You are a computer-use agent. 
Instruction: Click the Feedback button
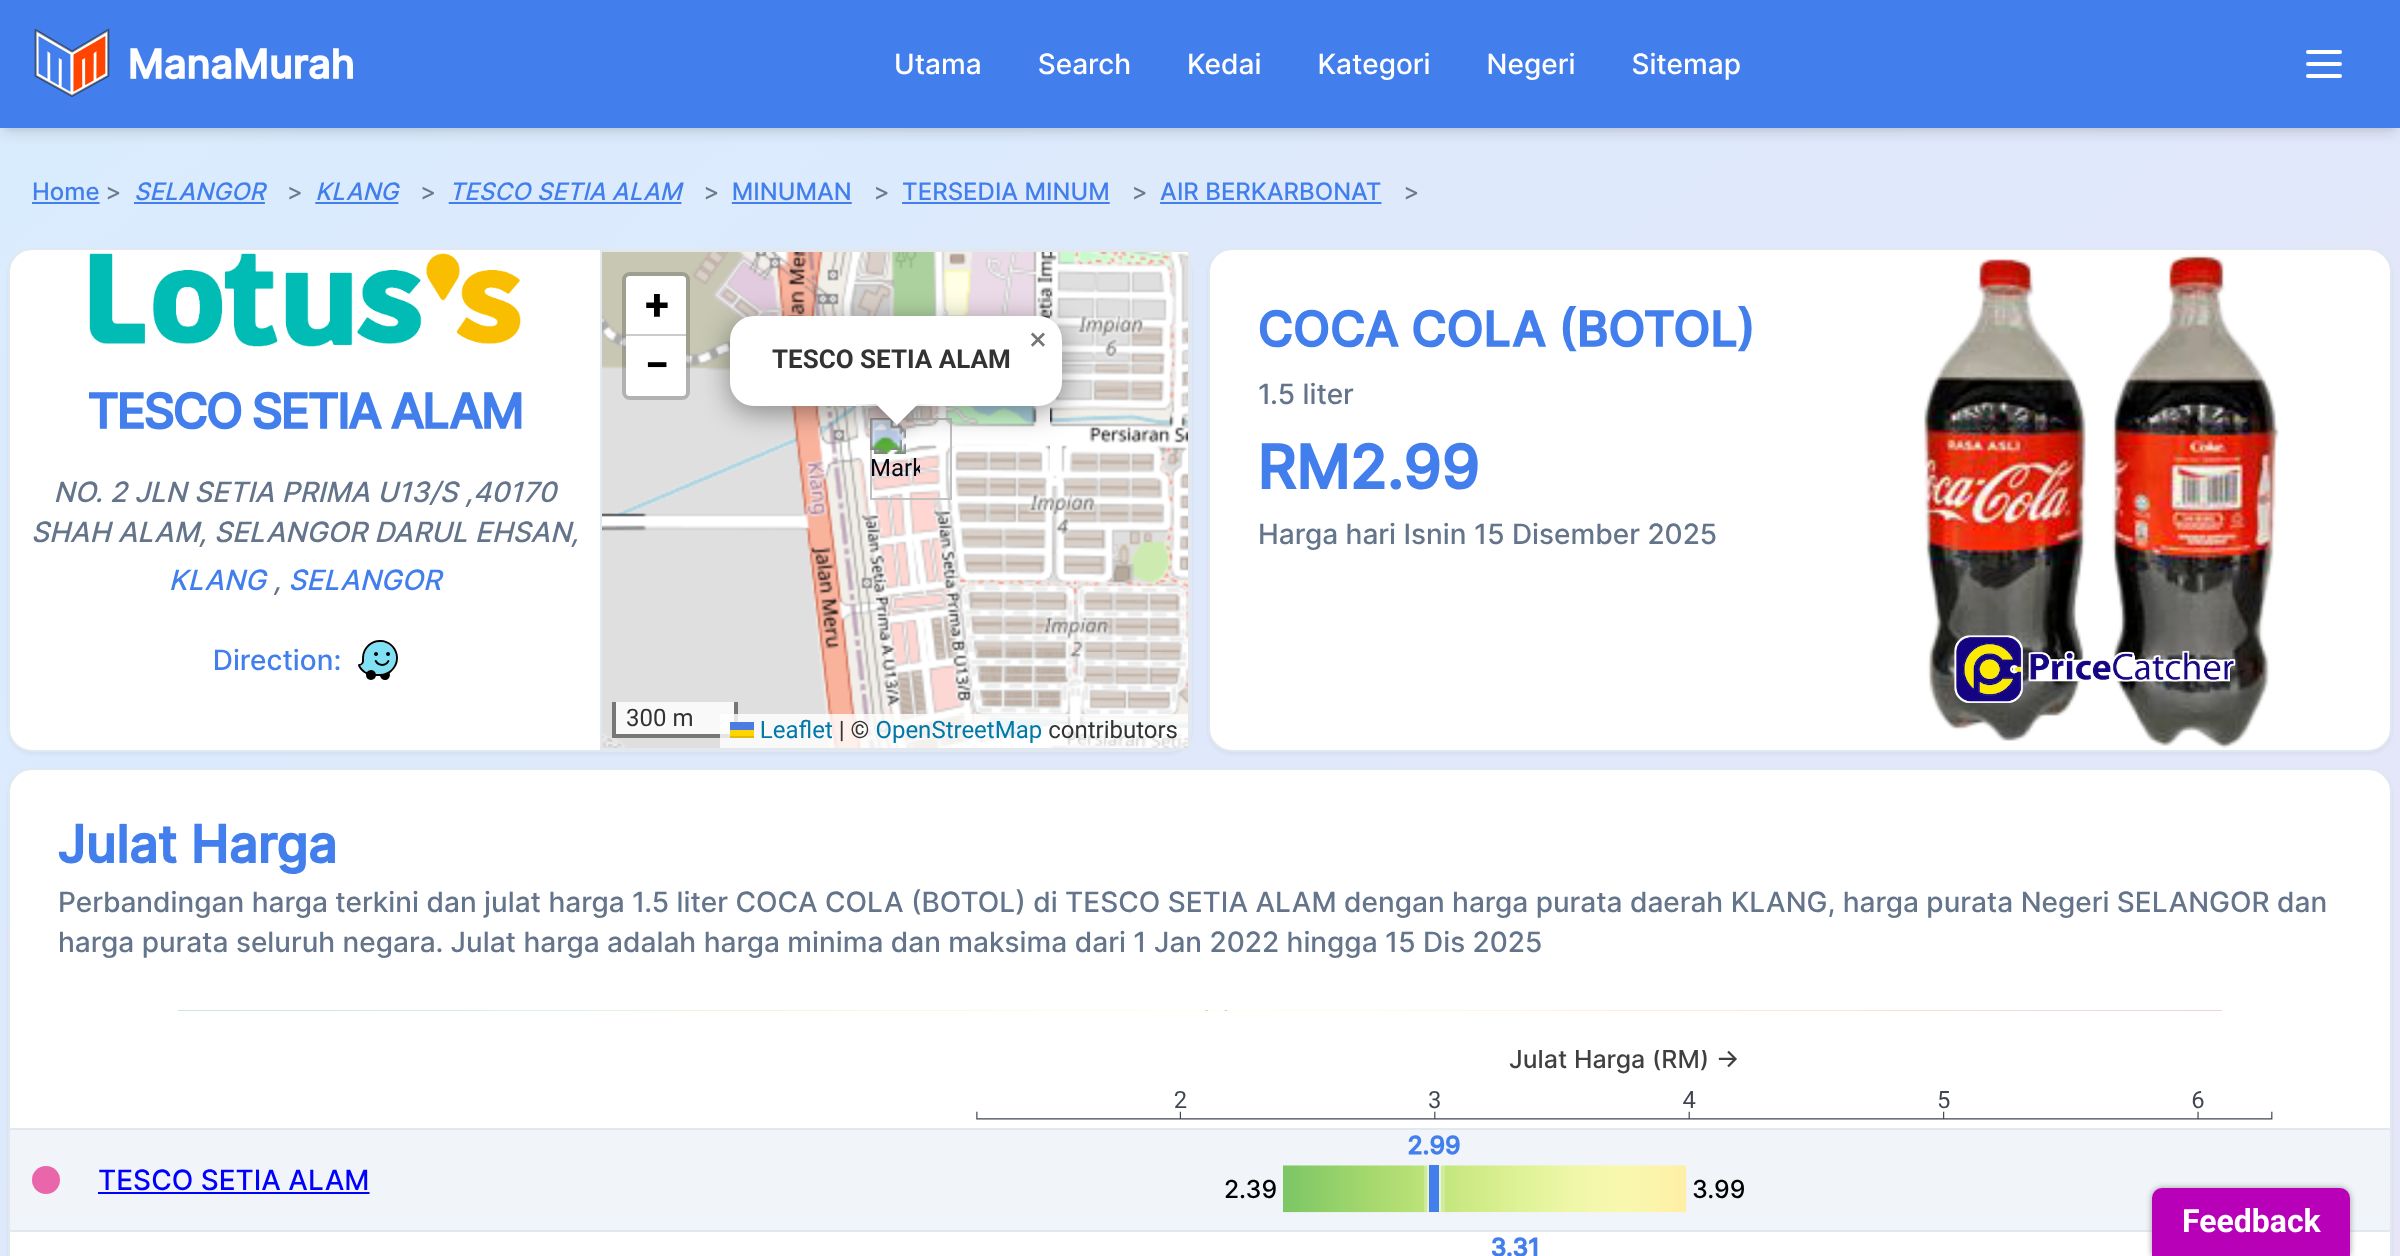coord(2250,1220)
